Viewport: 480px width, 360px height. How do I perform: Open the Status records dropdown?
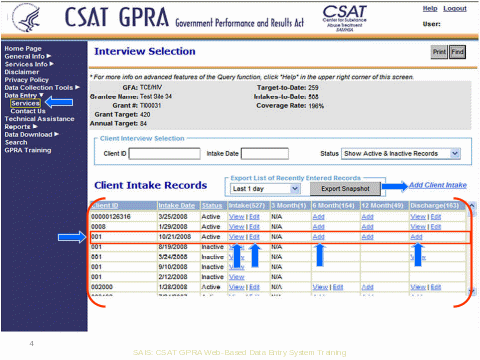coord(401,154)
